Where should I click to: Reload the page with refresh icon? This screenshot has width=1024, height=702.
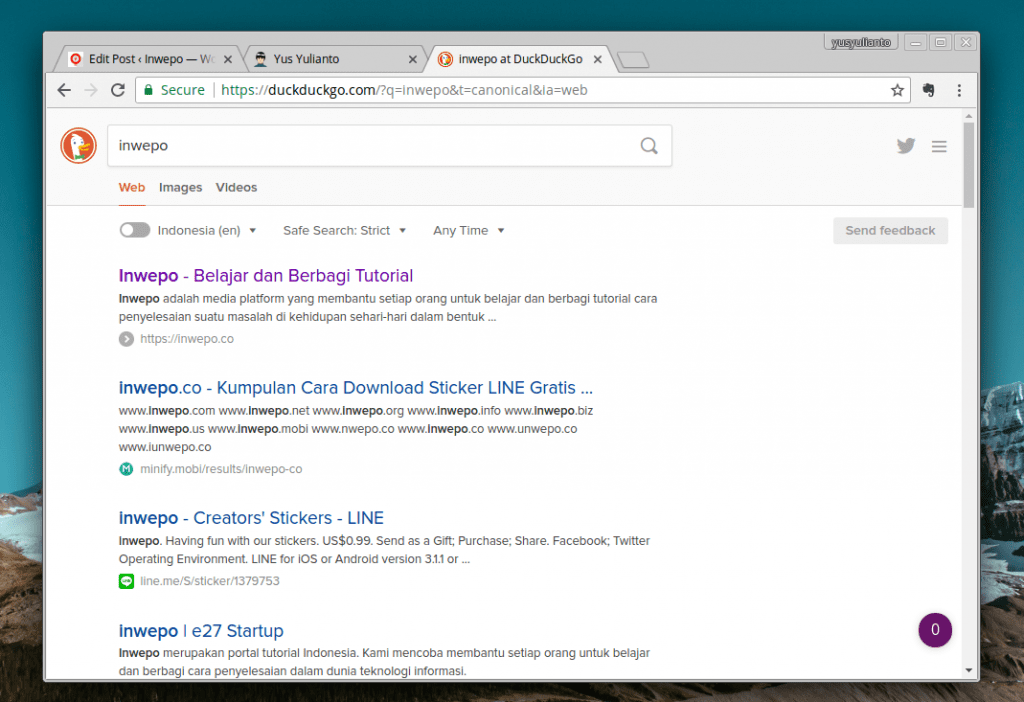pos(118,90)
